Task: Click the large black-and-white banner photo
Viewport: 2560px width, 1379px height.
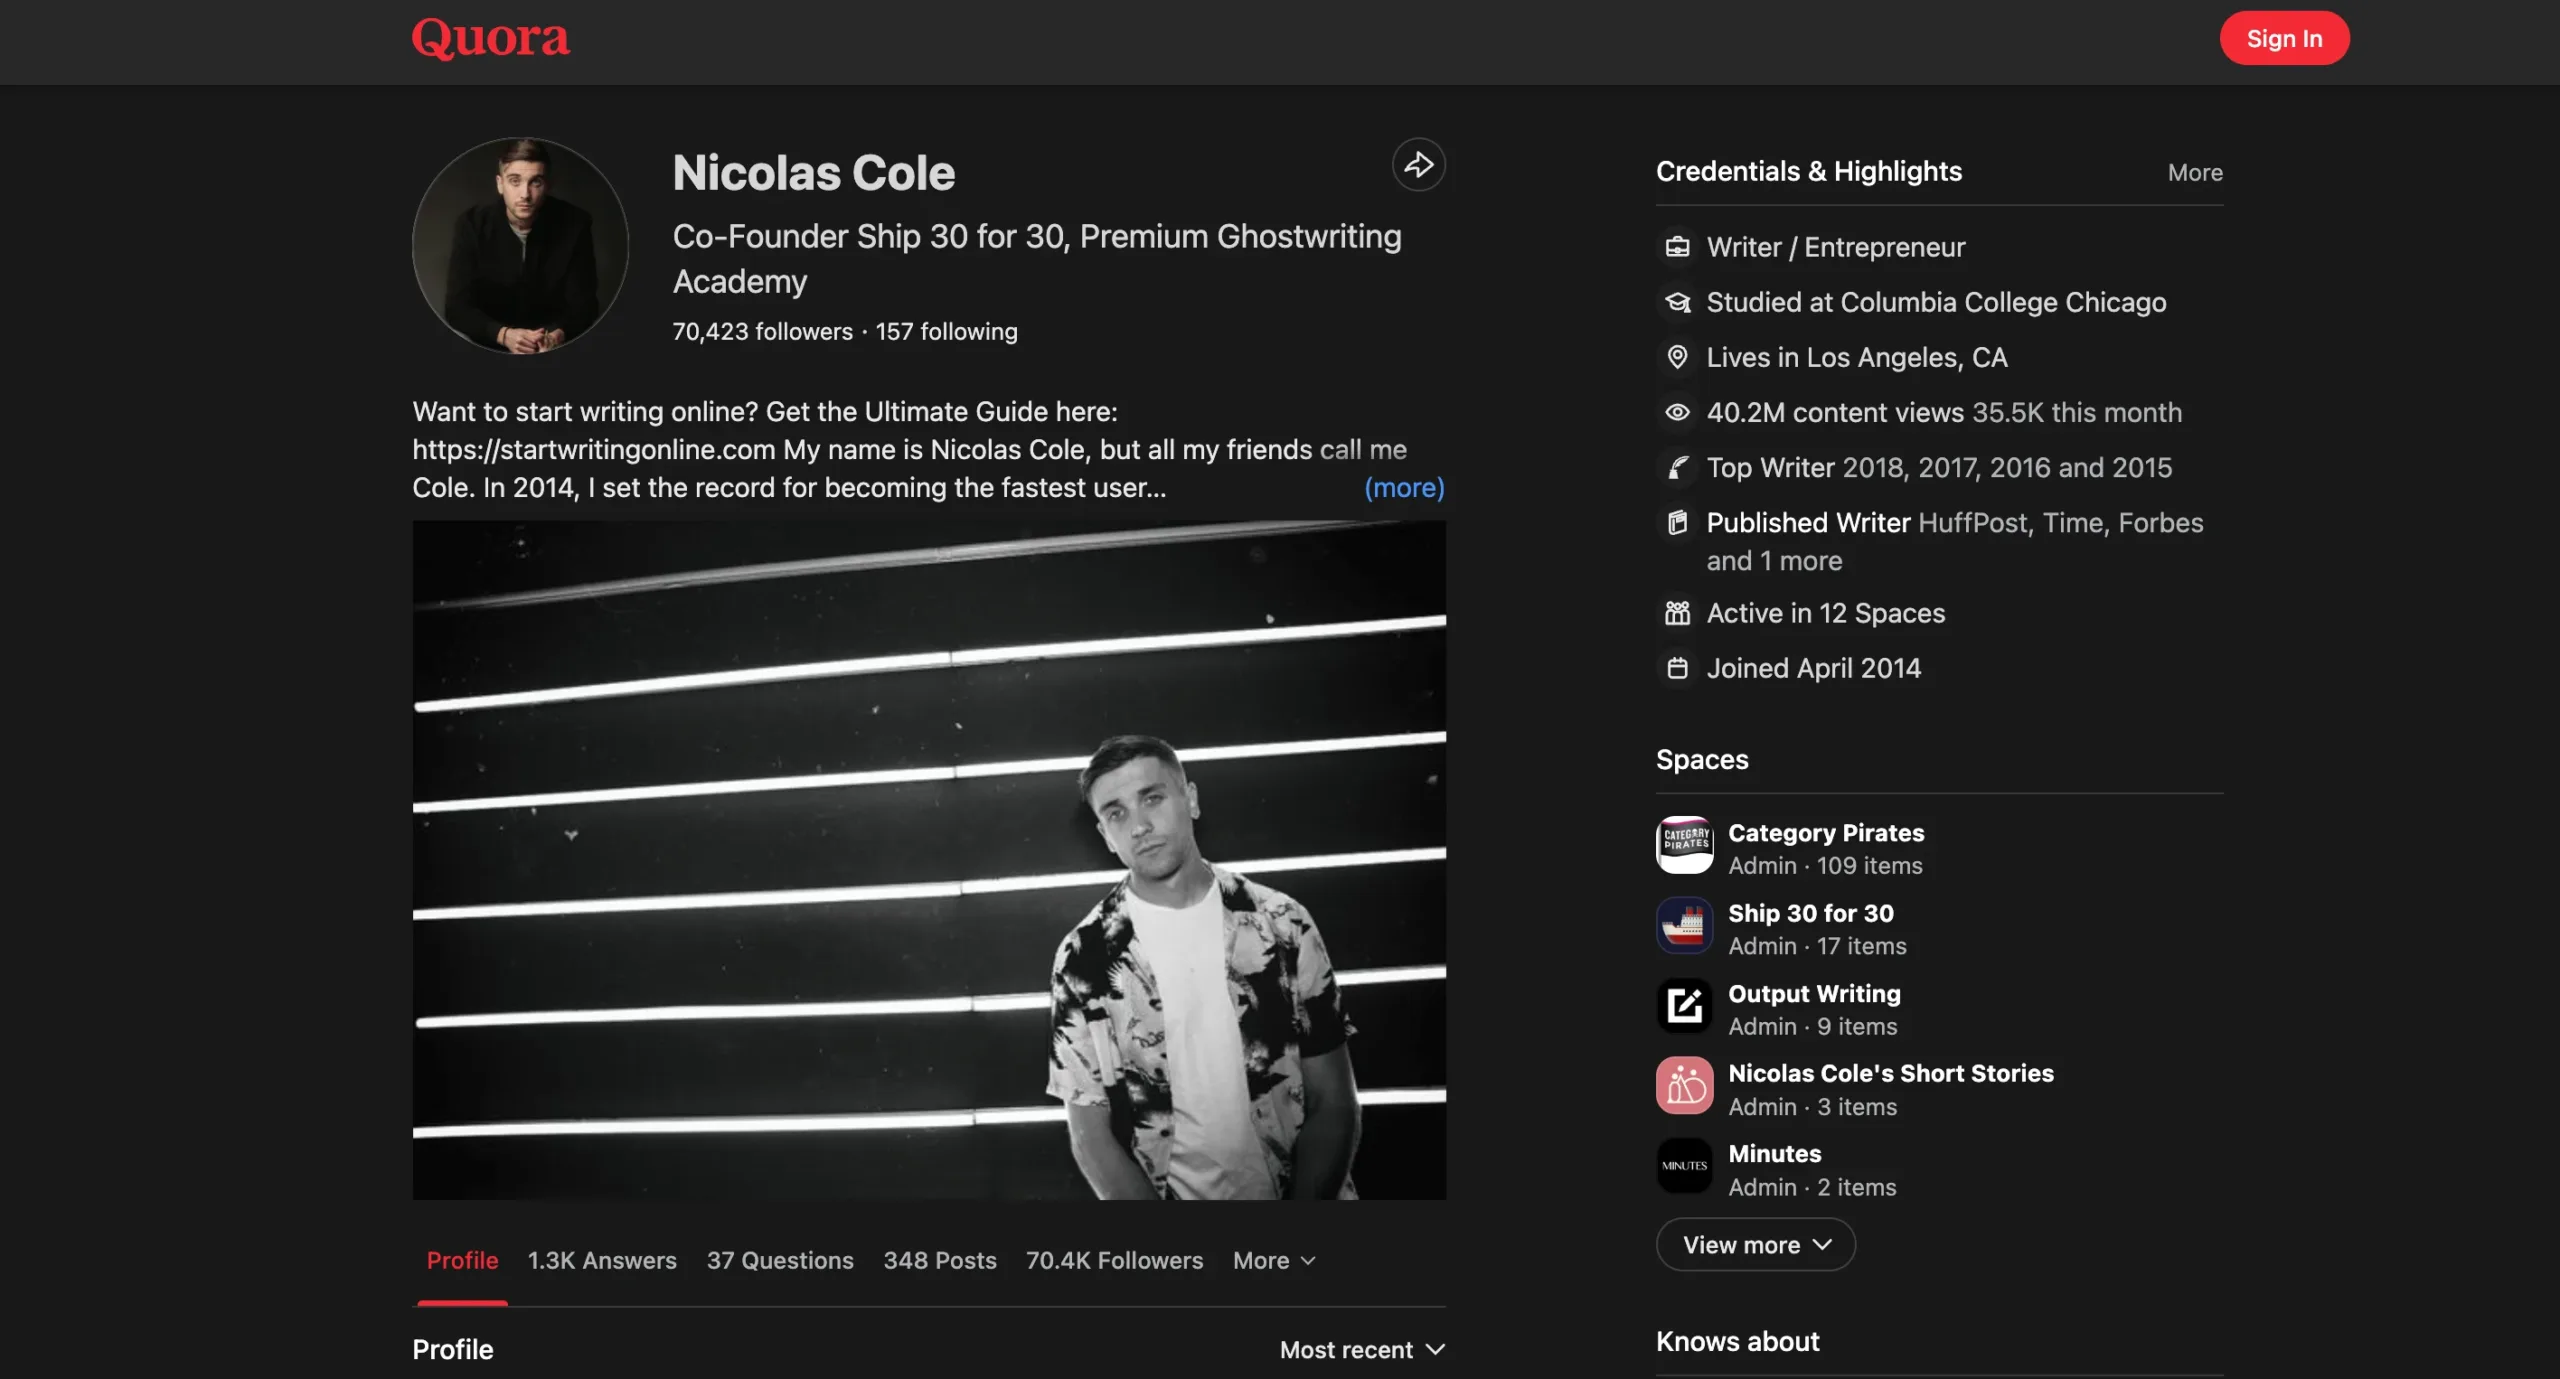Action: [929, 860]
